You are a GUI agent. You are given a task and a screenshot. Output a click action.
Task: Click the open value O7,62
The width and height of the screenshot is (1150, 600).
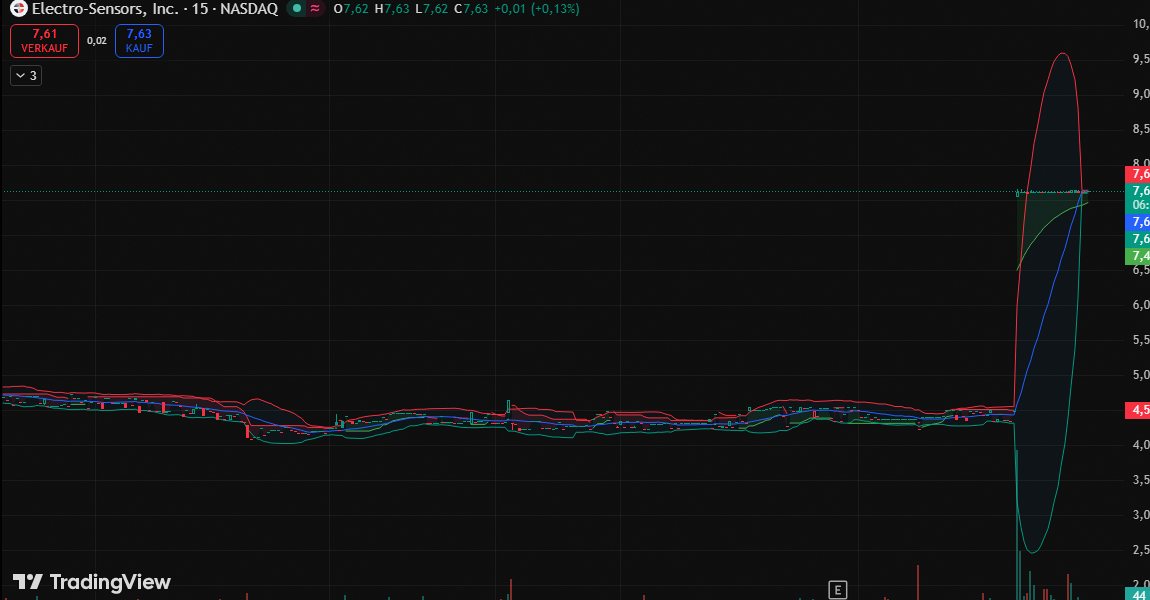pos(351,9)
